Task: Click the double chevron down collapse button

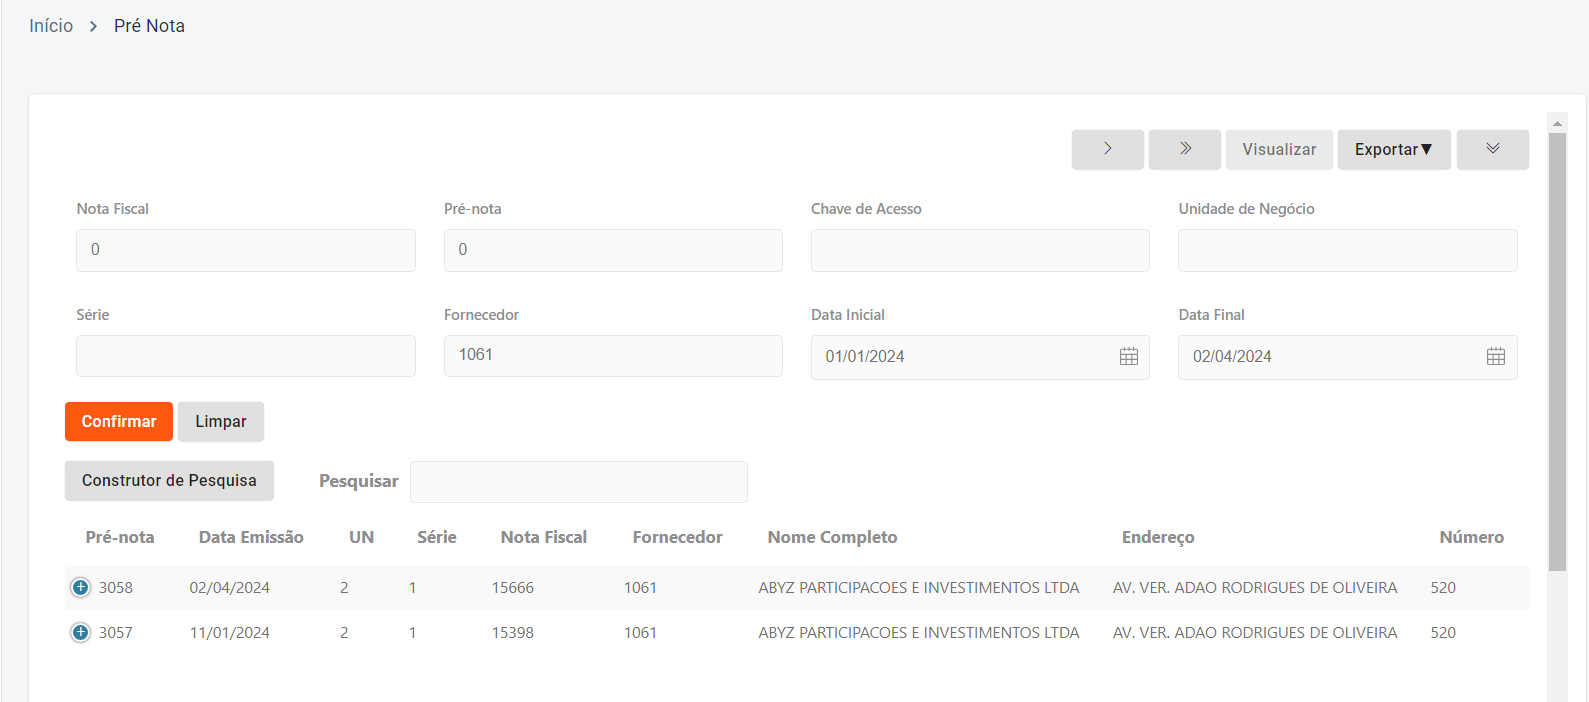Action: (x=1492, y=149)
